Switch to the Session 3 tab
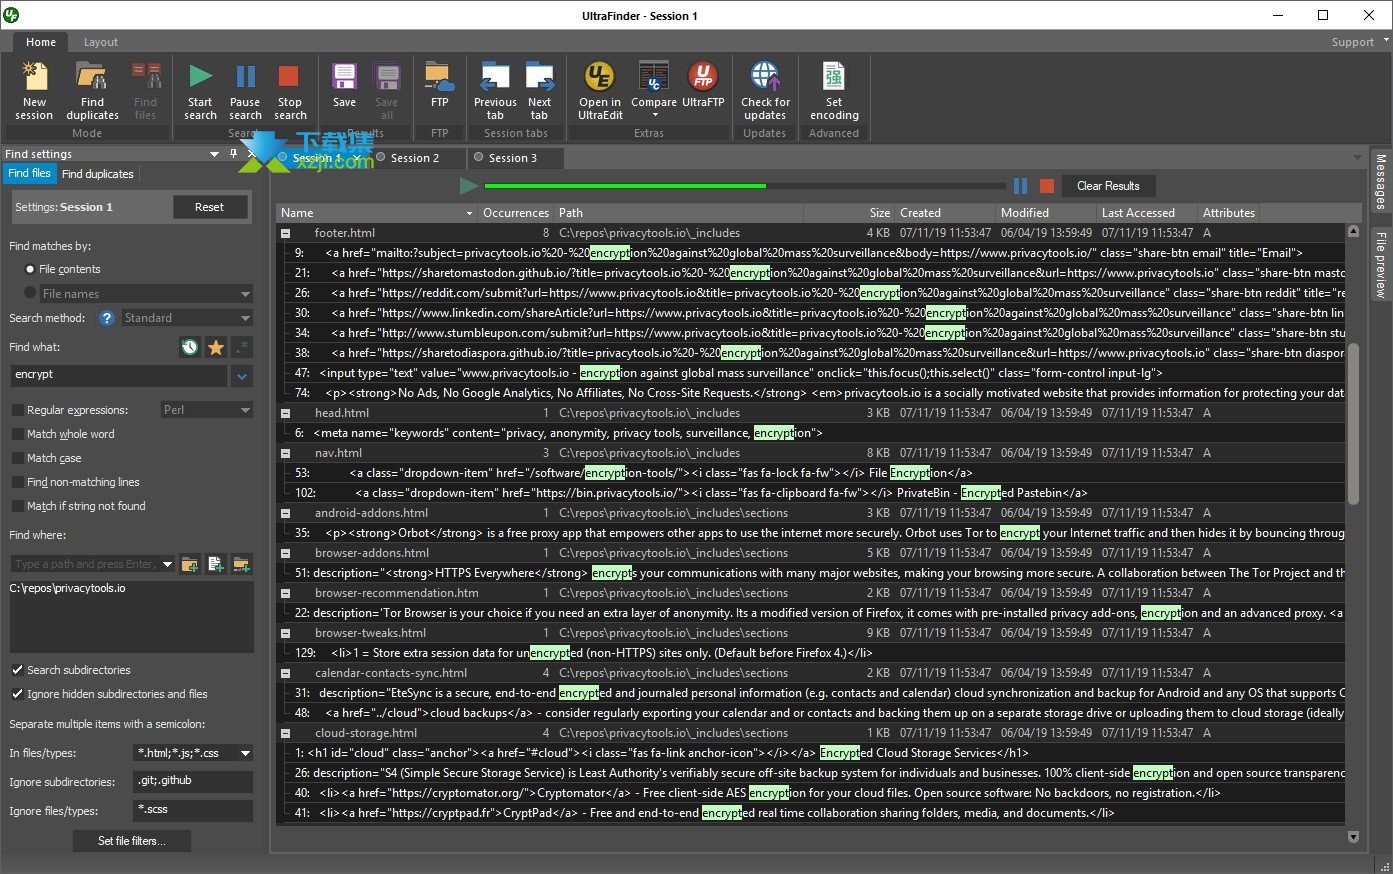Viewport: 1393px width, 874px height. point(513,158)
